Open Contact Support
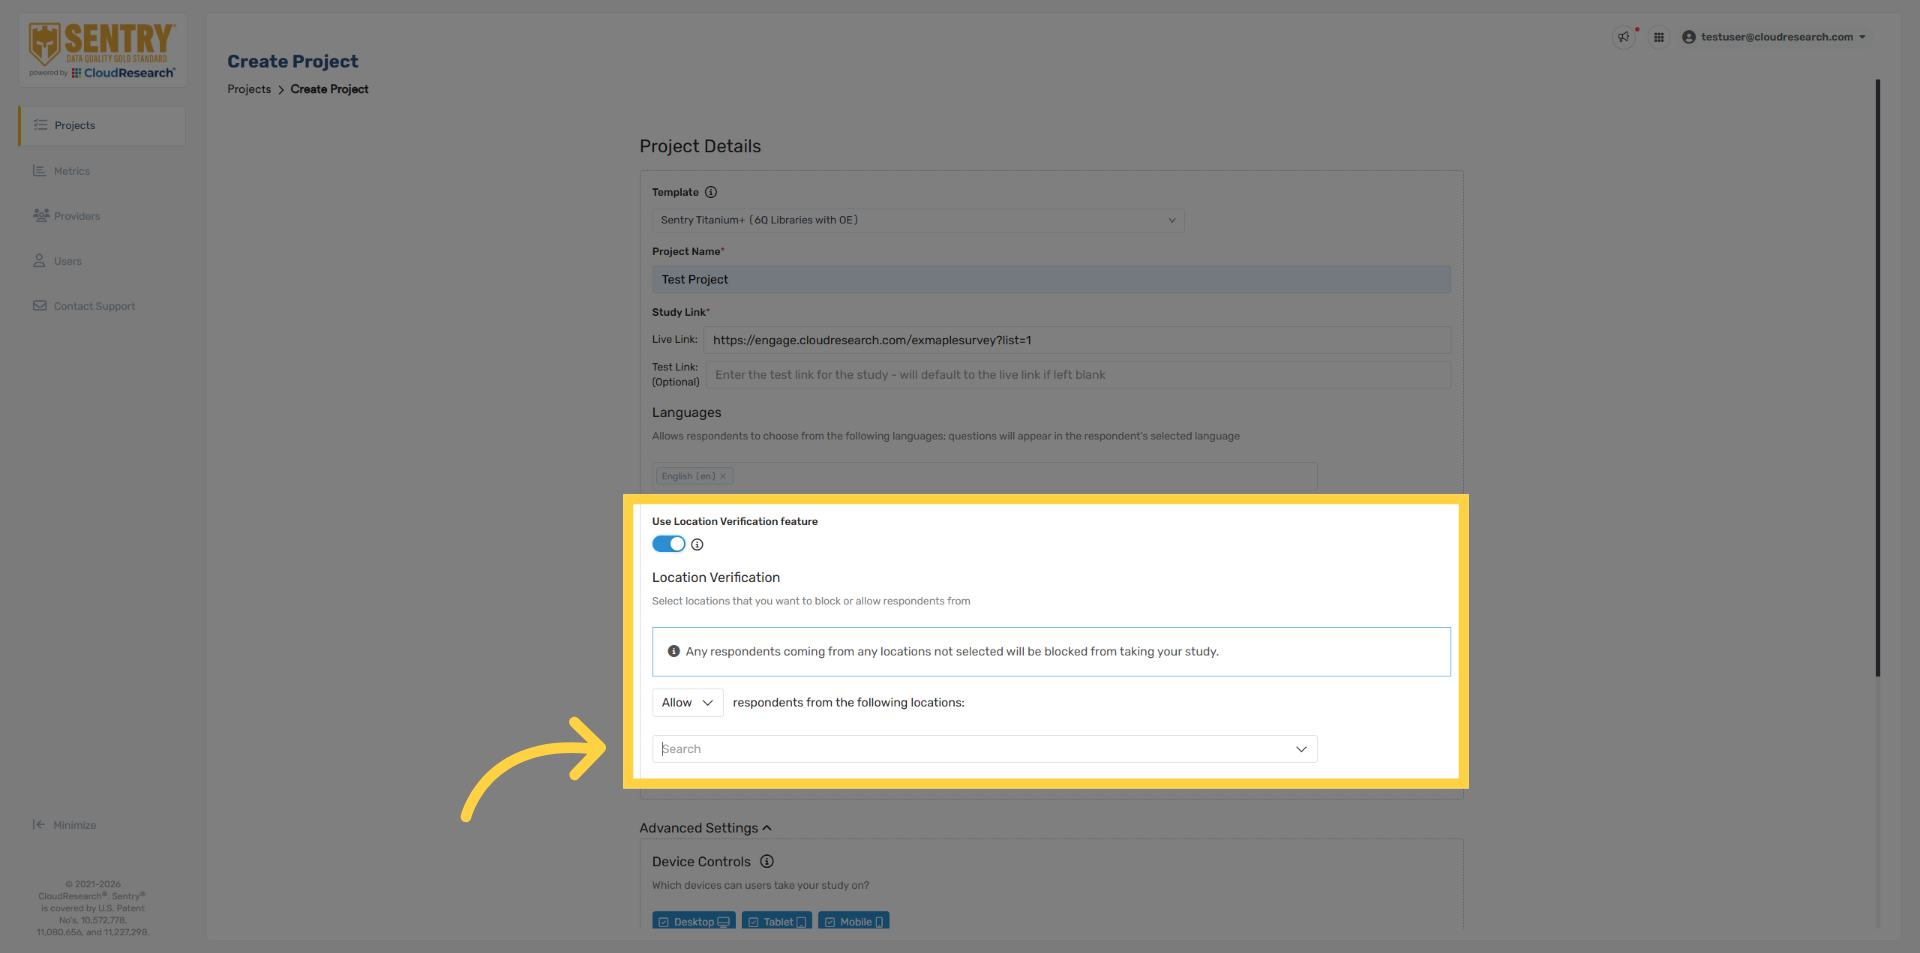Image resolution: width=1920 pixels, height=953 pixels. point(94,306)
